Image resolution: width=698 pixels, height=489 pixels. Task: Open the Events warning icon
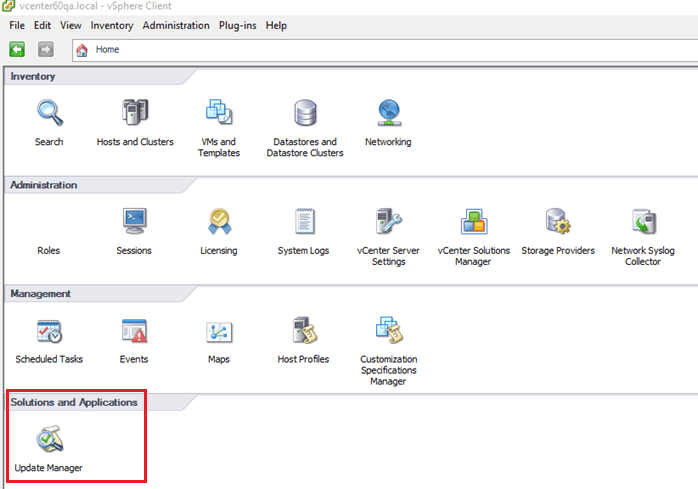coord(134,330)
